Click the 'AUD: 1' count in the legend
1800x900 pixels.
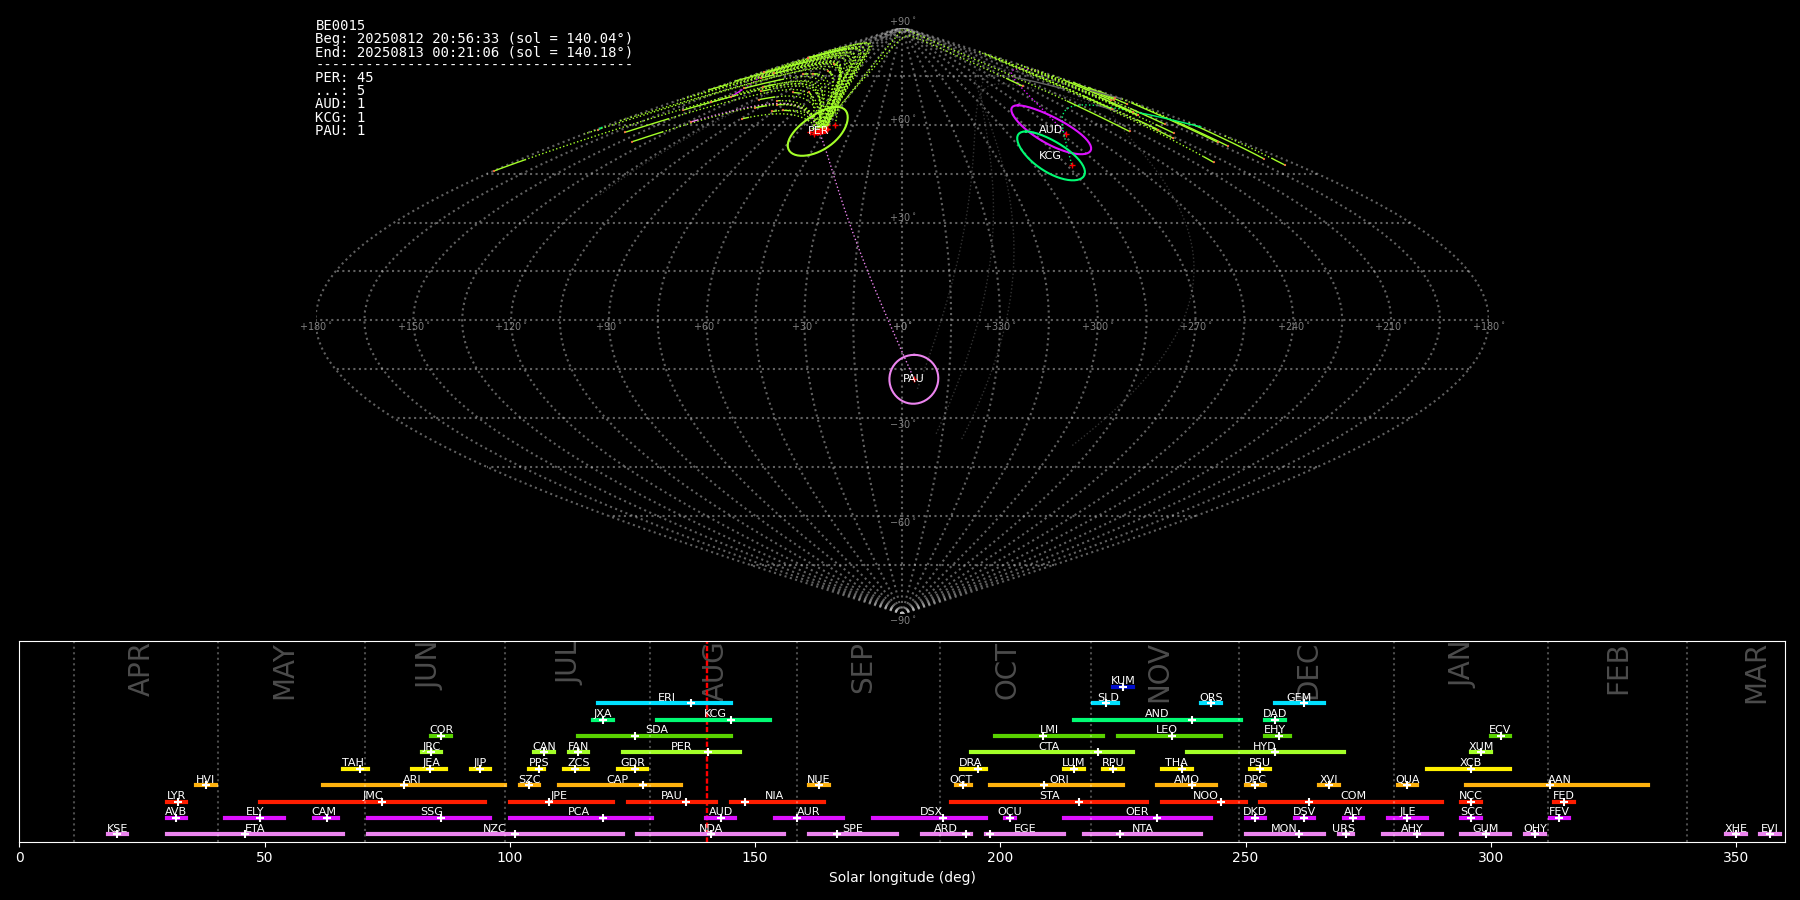(340, 104)
